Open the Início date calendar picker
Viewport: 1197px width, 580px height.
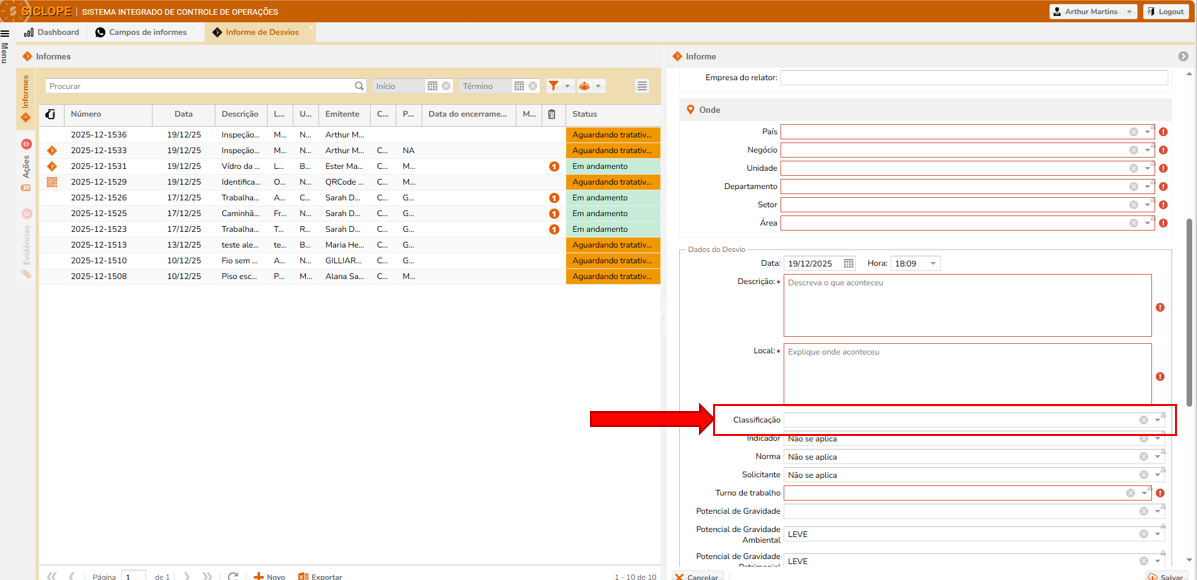pyautogui.click(x=432, y=86)
